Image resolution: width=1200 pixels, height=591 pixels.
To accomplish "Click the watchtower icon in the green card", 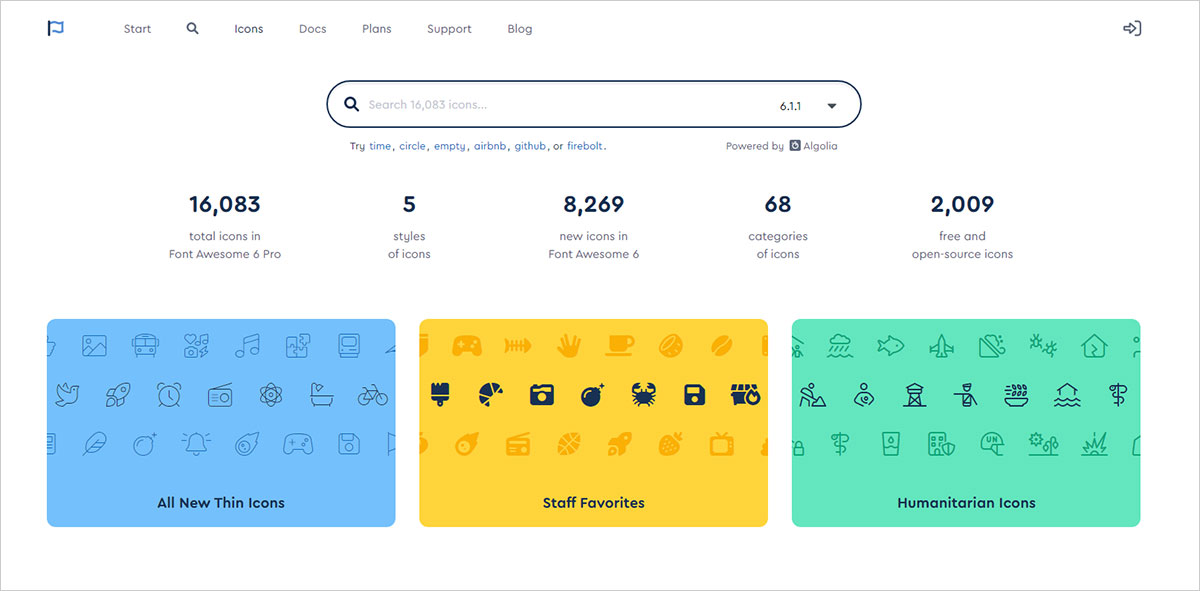I will (915, 395).
